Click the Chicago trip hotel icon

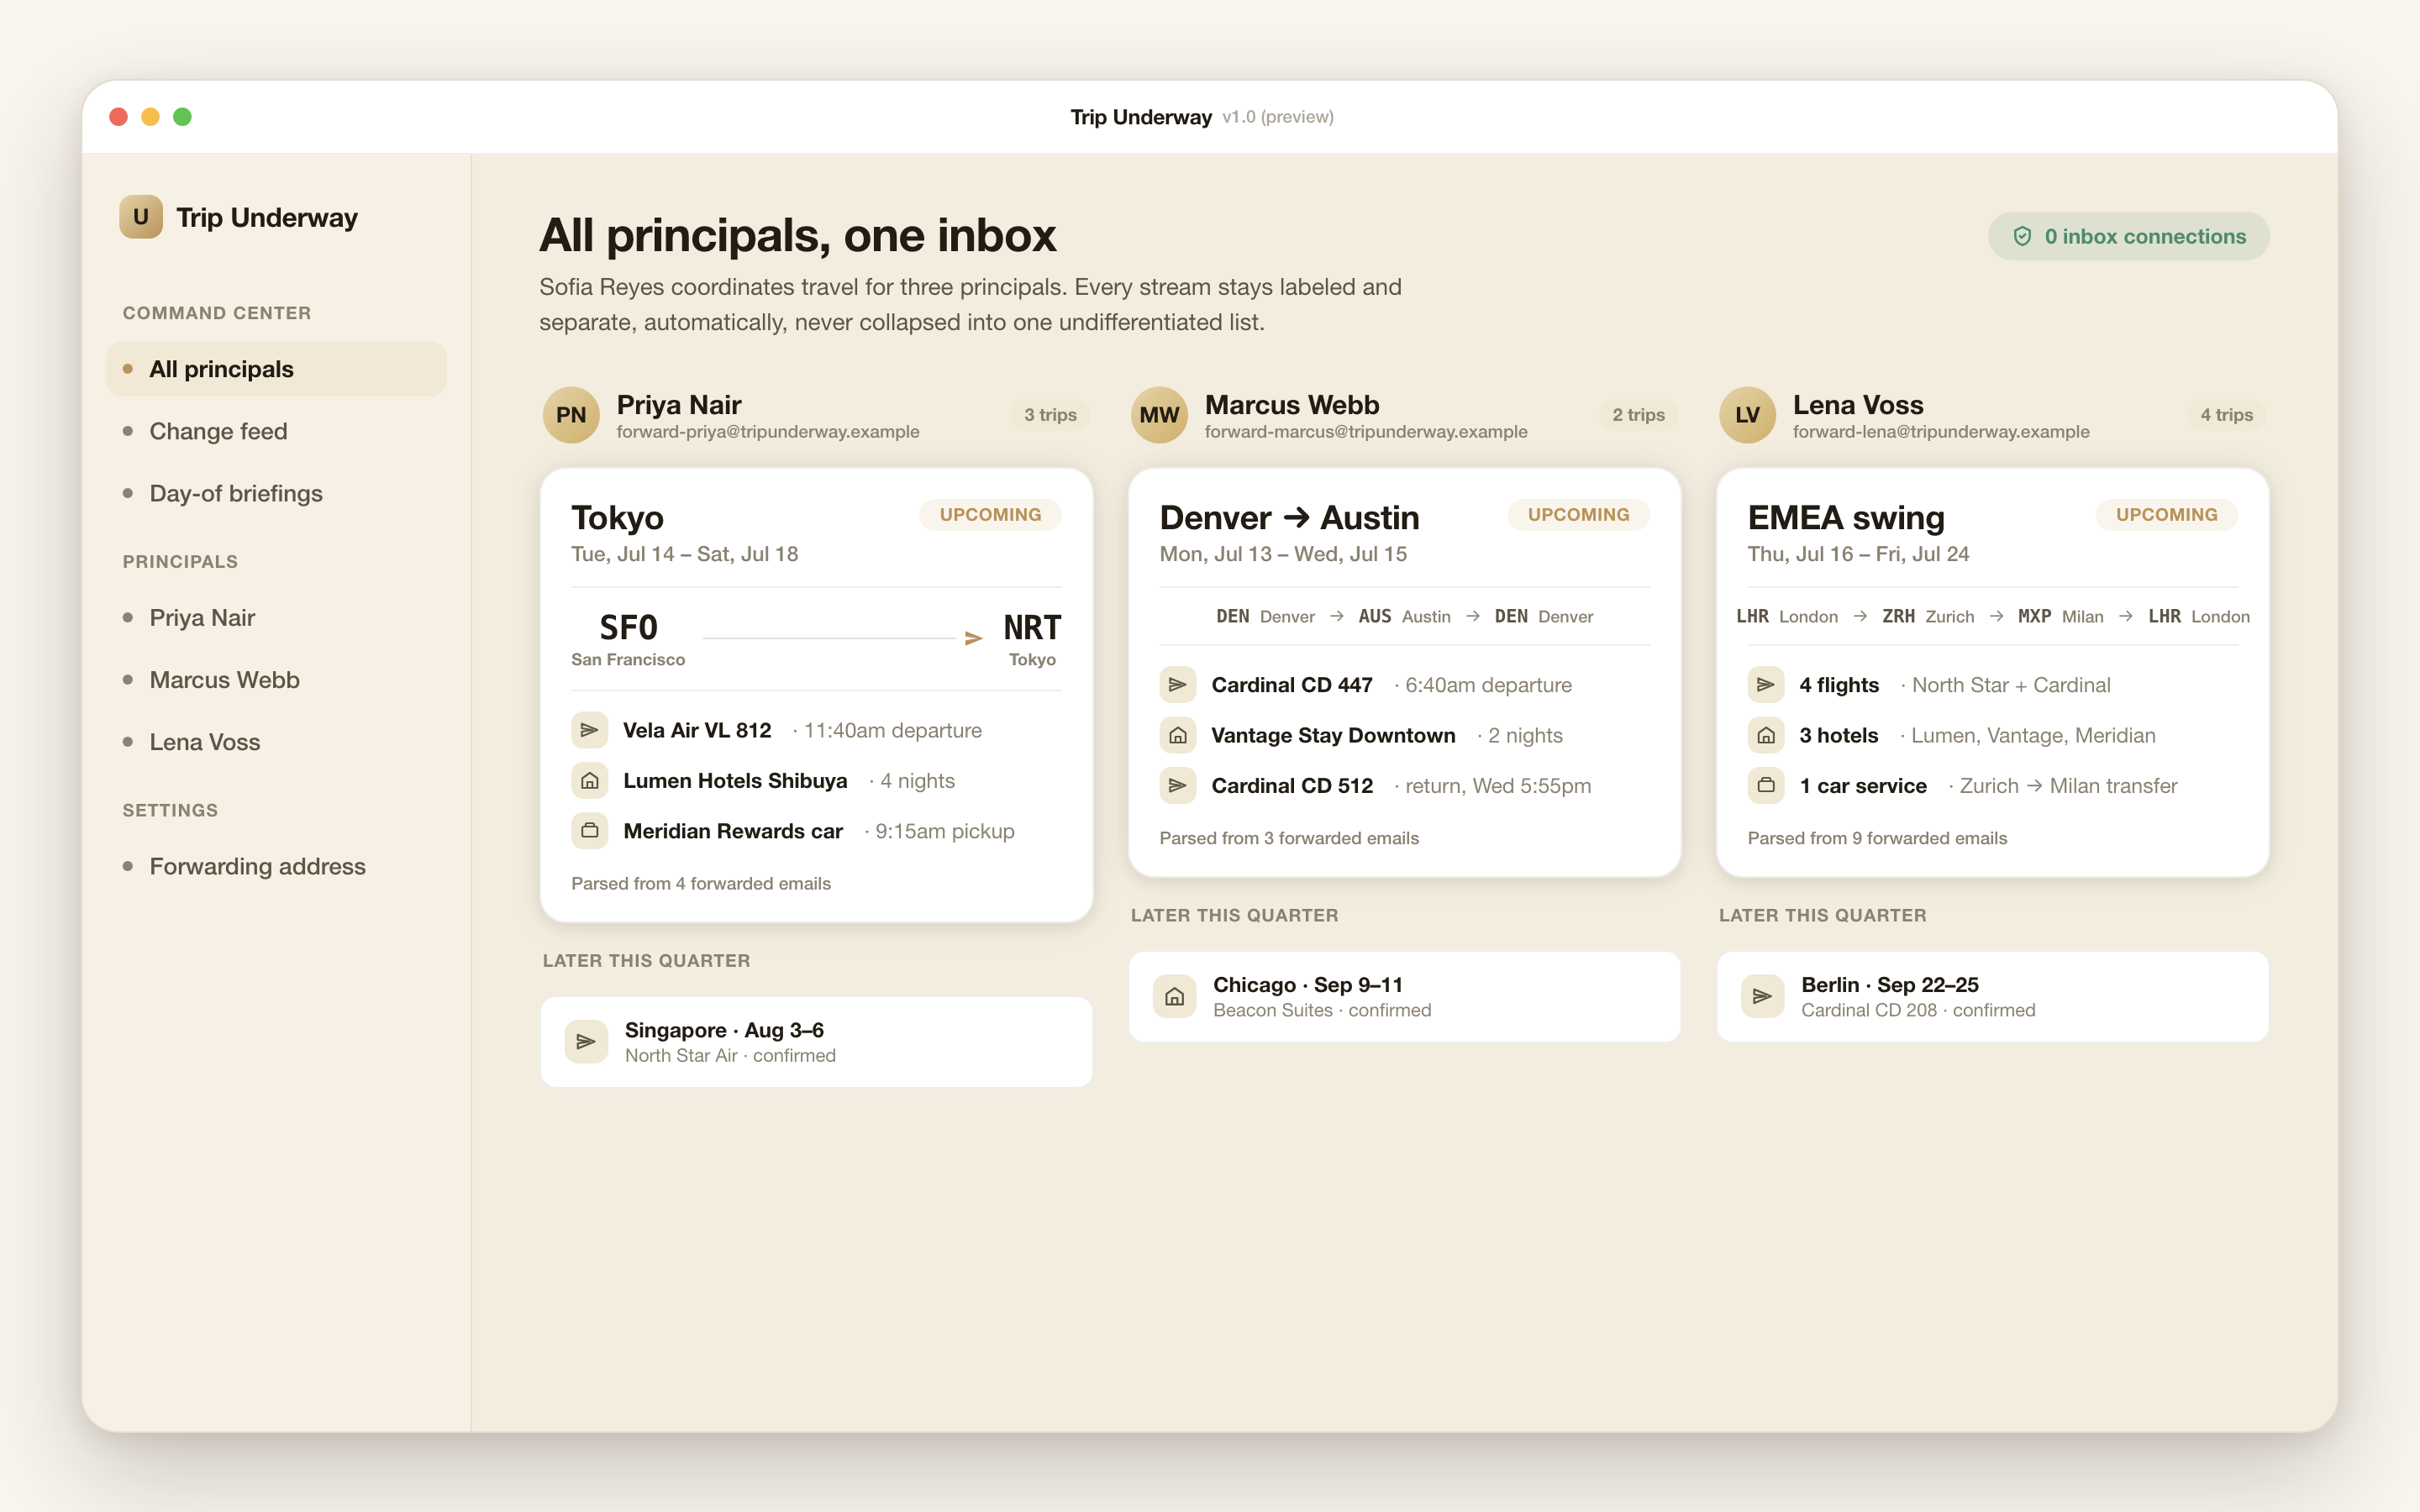(x=1174, y=996)
